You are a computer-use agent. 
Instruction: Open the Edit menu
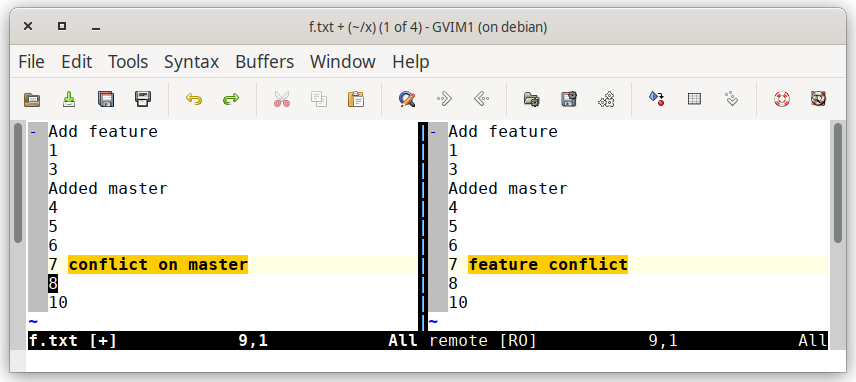click(76, 62)
